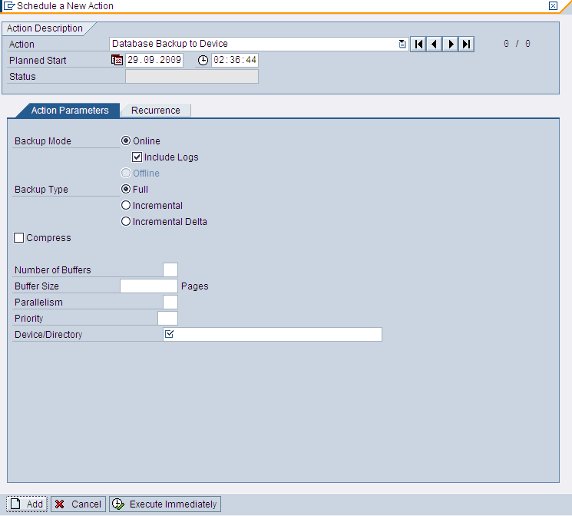Click the required-entry icon in Device/Directory
Viewport: 572px width, 516px height.
coord(169,334)
